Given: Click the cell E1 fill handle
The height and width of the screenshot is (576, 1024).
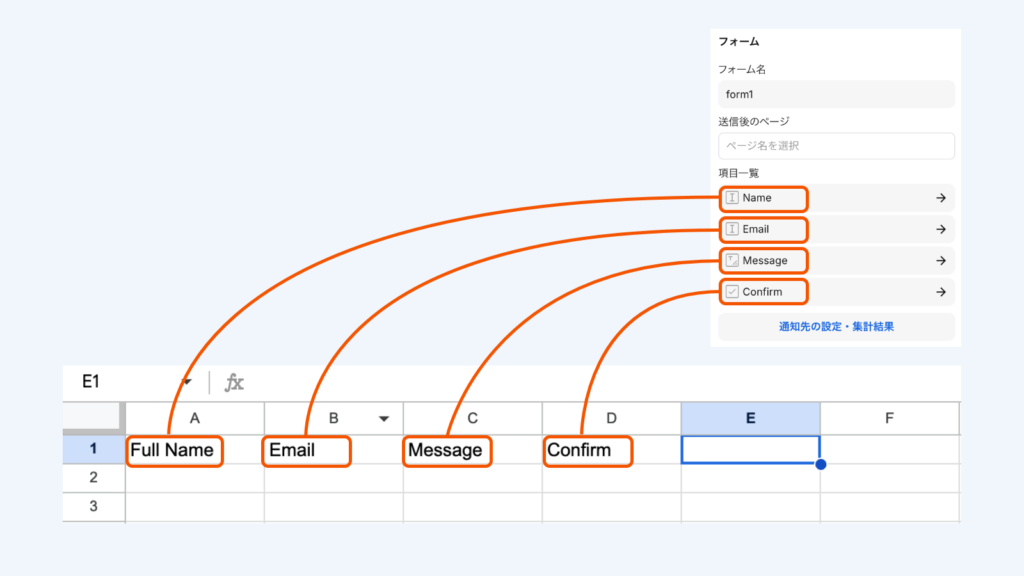Looking at the screenshot, I should pos(821,464).
